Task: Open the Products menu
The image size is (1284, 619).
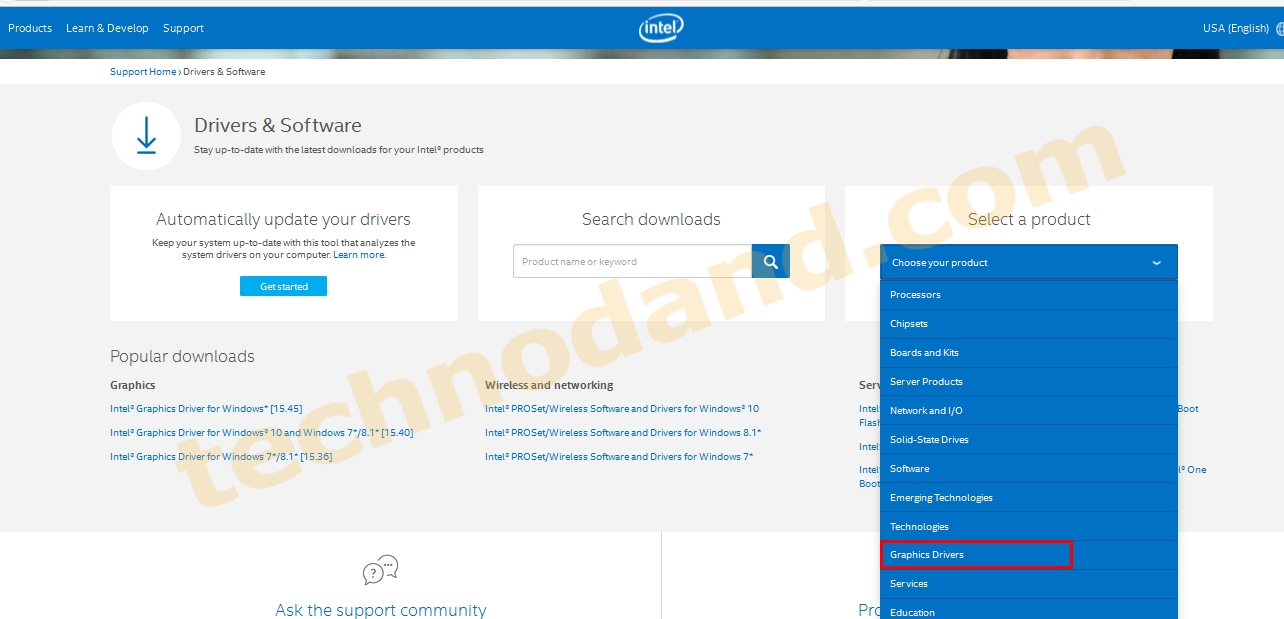Action: click(30, 28)
